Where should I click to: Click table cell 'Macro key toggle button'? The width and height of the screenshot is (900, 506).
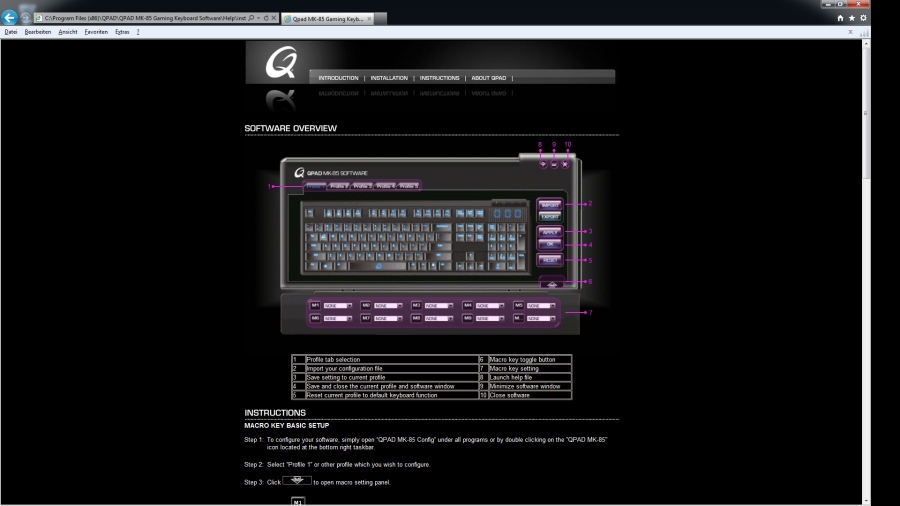[529, 360]
